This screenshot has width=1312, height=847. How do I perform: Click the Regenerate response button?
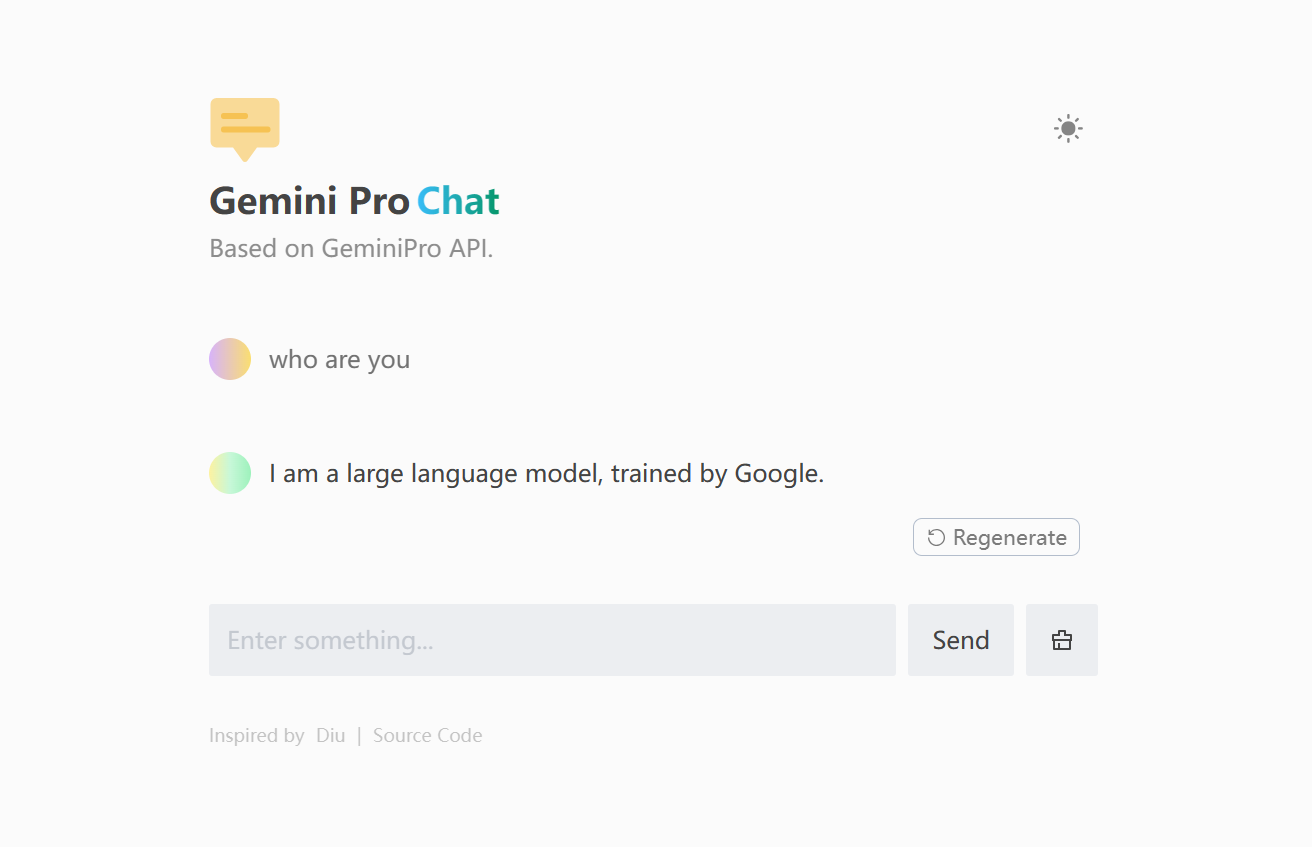(996, 537)
